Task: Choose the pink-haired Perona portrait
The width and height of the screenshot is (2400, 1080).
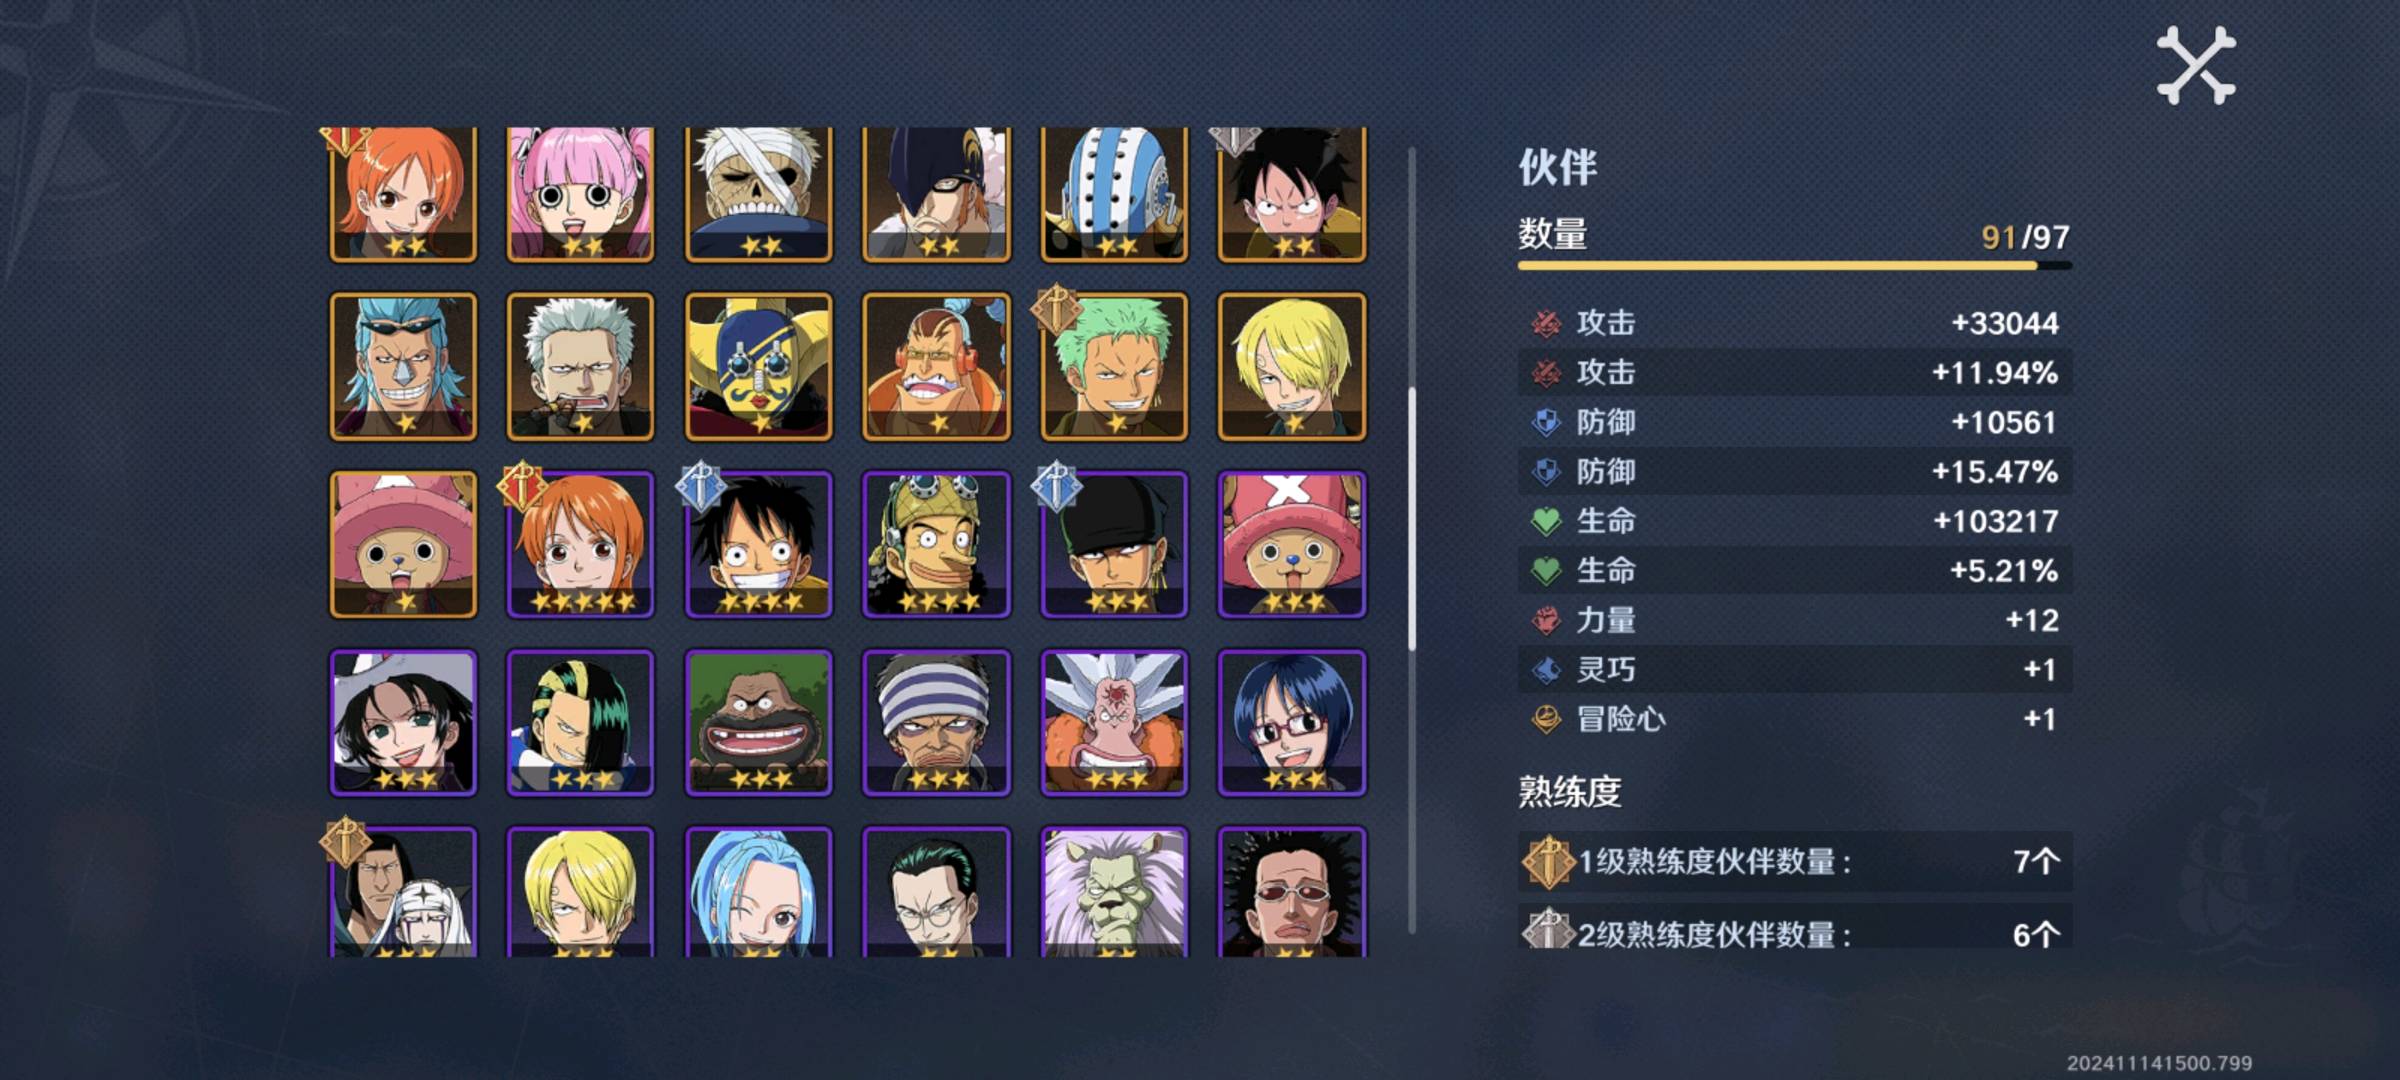Action: tap(581, 194)
